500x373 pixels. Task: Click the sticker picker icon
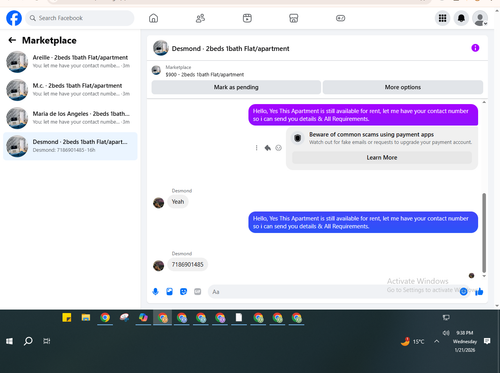point(183,292)
